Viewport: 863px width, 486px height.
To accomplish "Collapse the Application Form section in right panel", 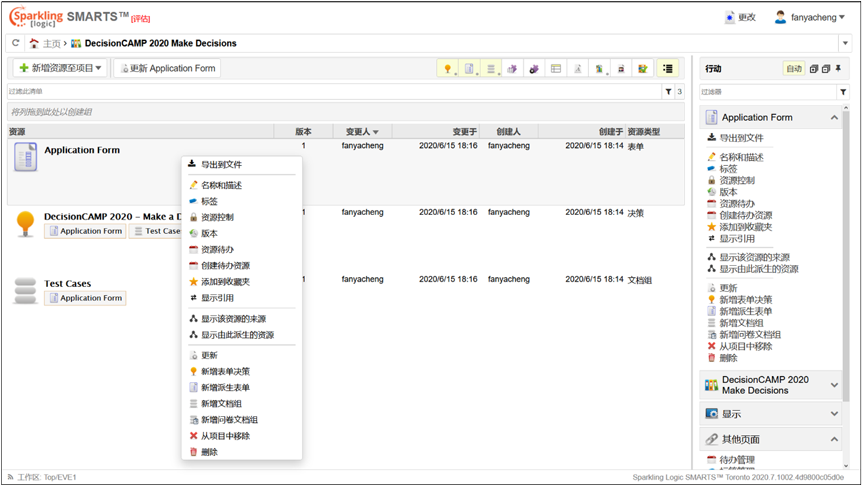I will [x=834, y=118].
